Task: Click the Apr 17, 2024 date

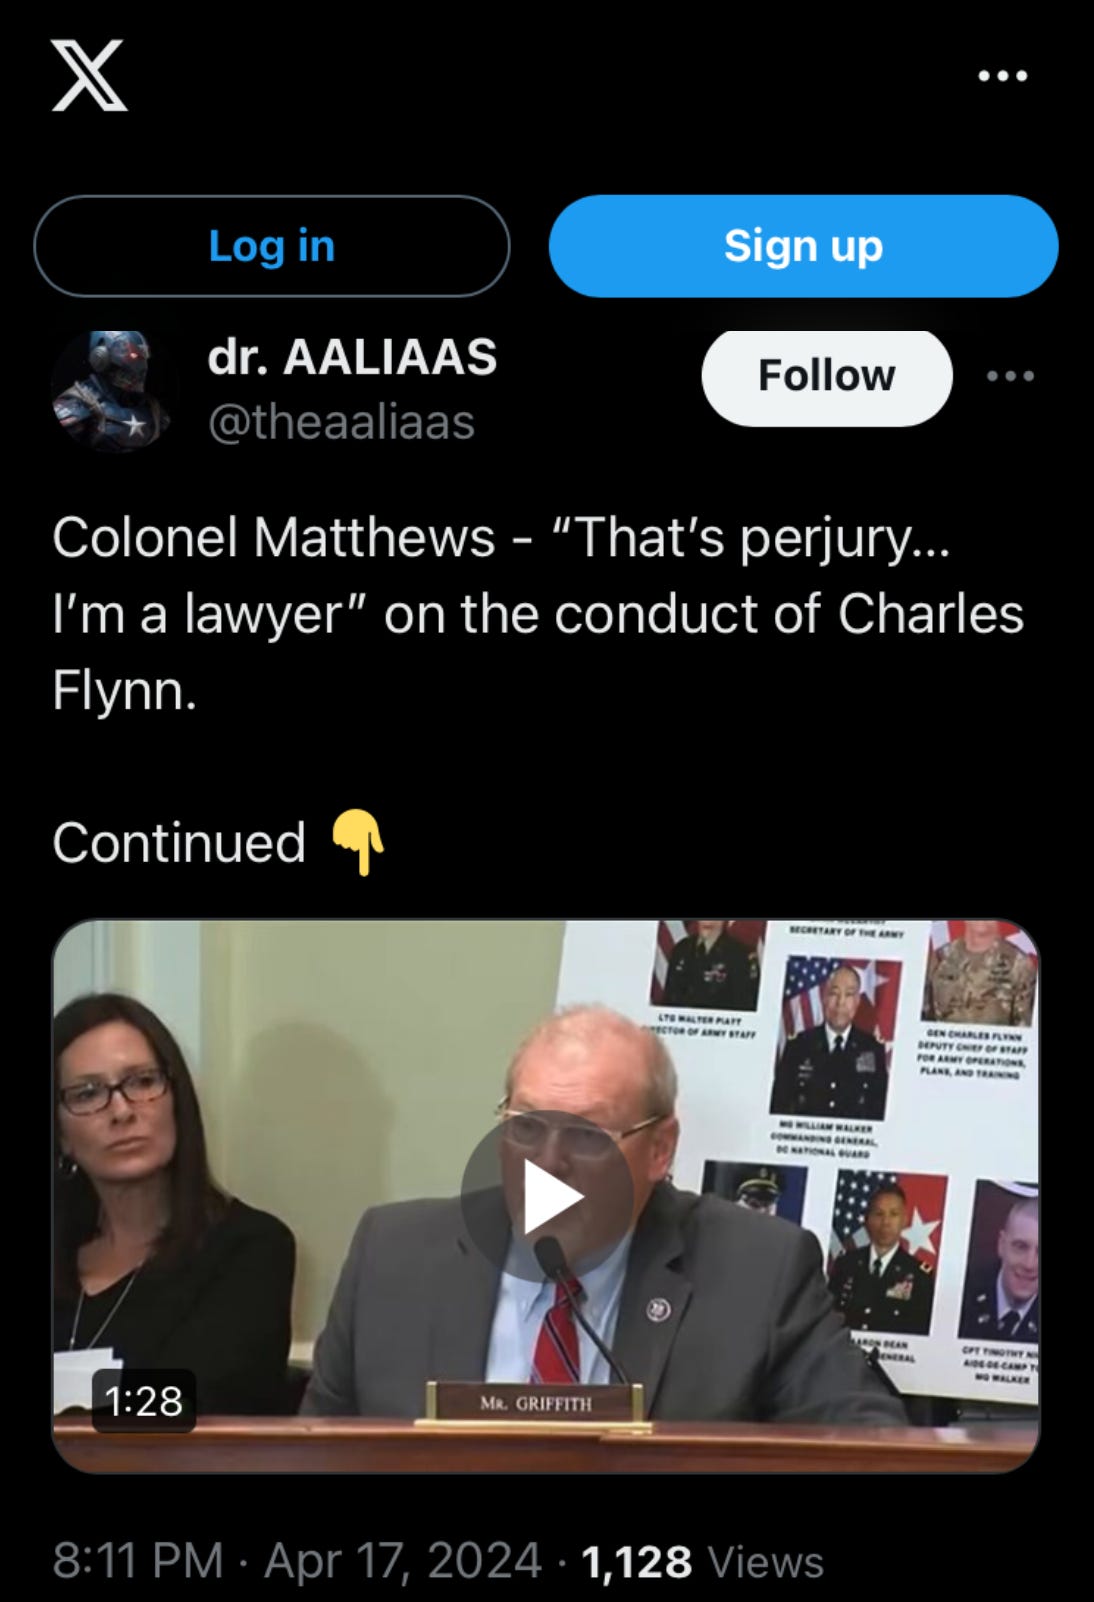Action: tap(402, 1560)
